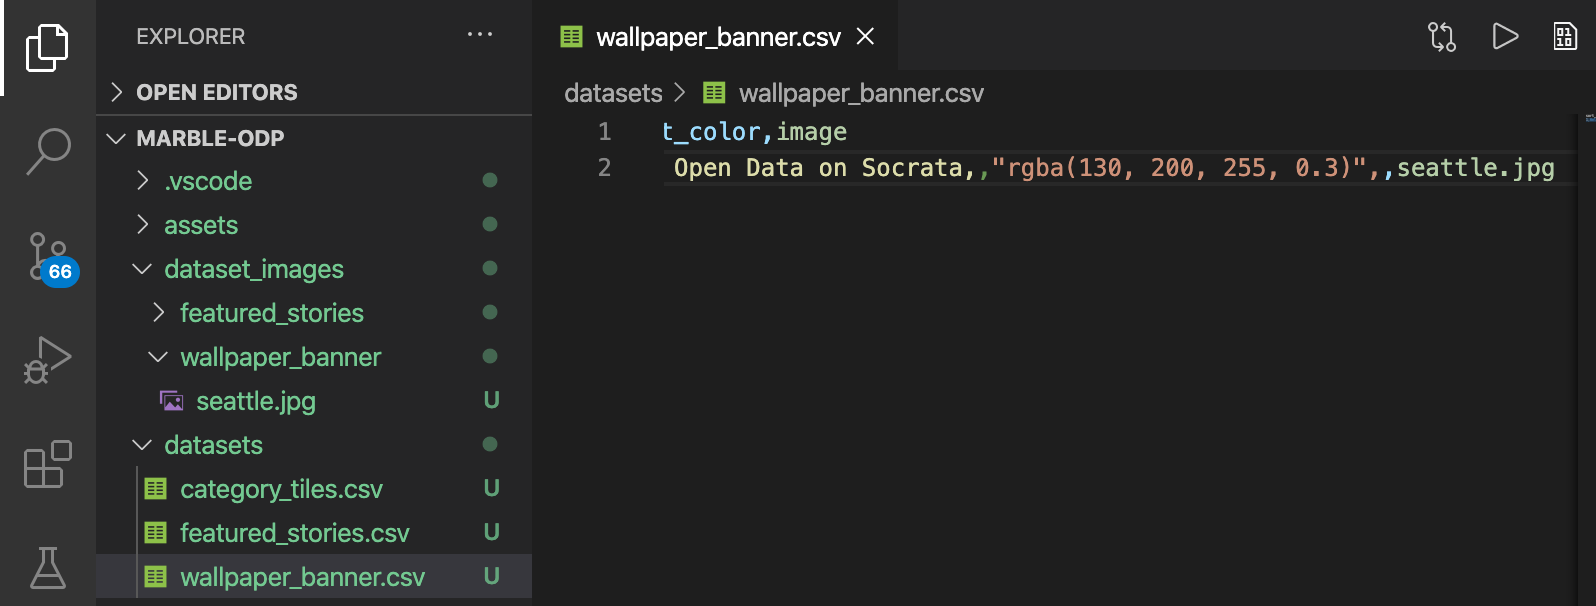Open the Testing flask icon
This screenshot has width=1596, height=606.
[x=47, y=568]
